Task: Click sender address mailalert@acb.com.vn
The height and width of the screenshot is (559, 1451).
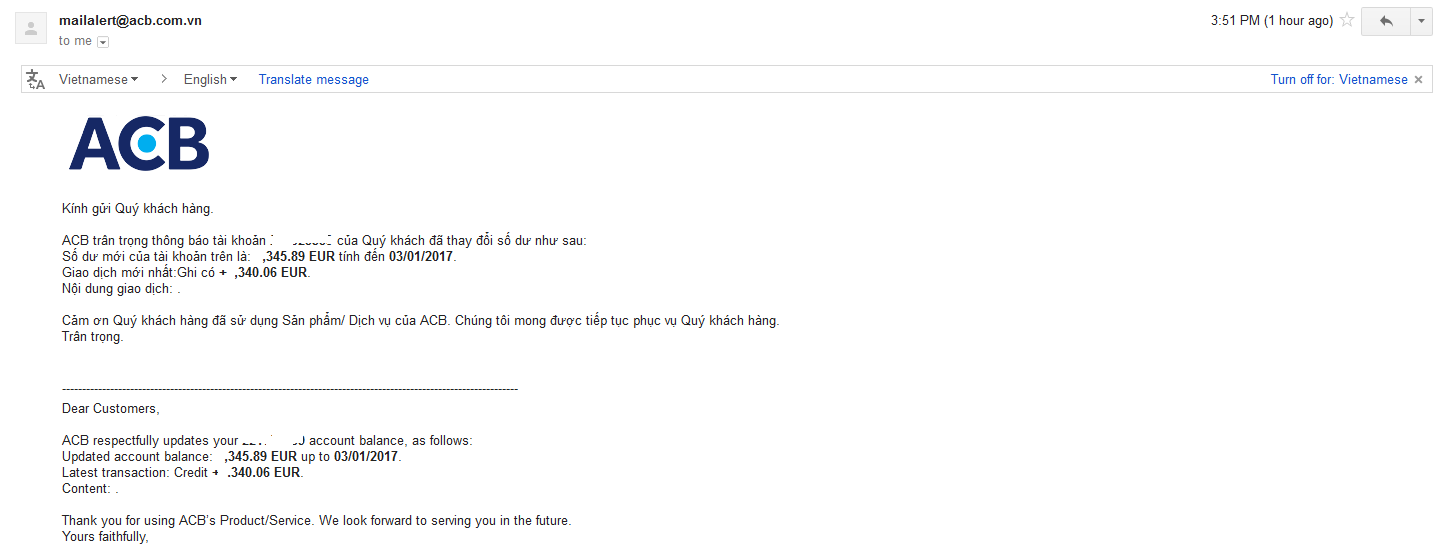Action: click(130, 20)
